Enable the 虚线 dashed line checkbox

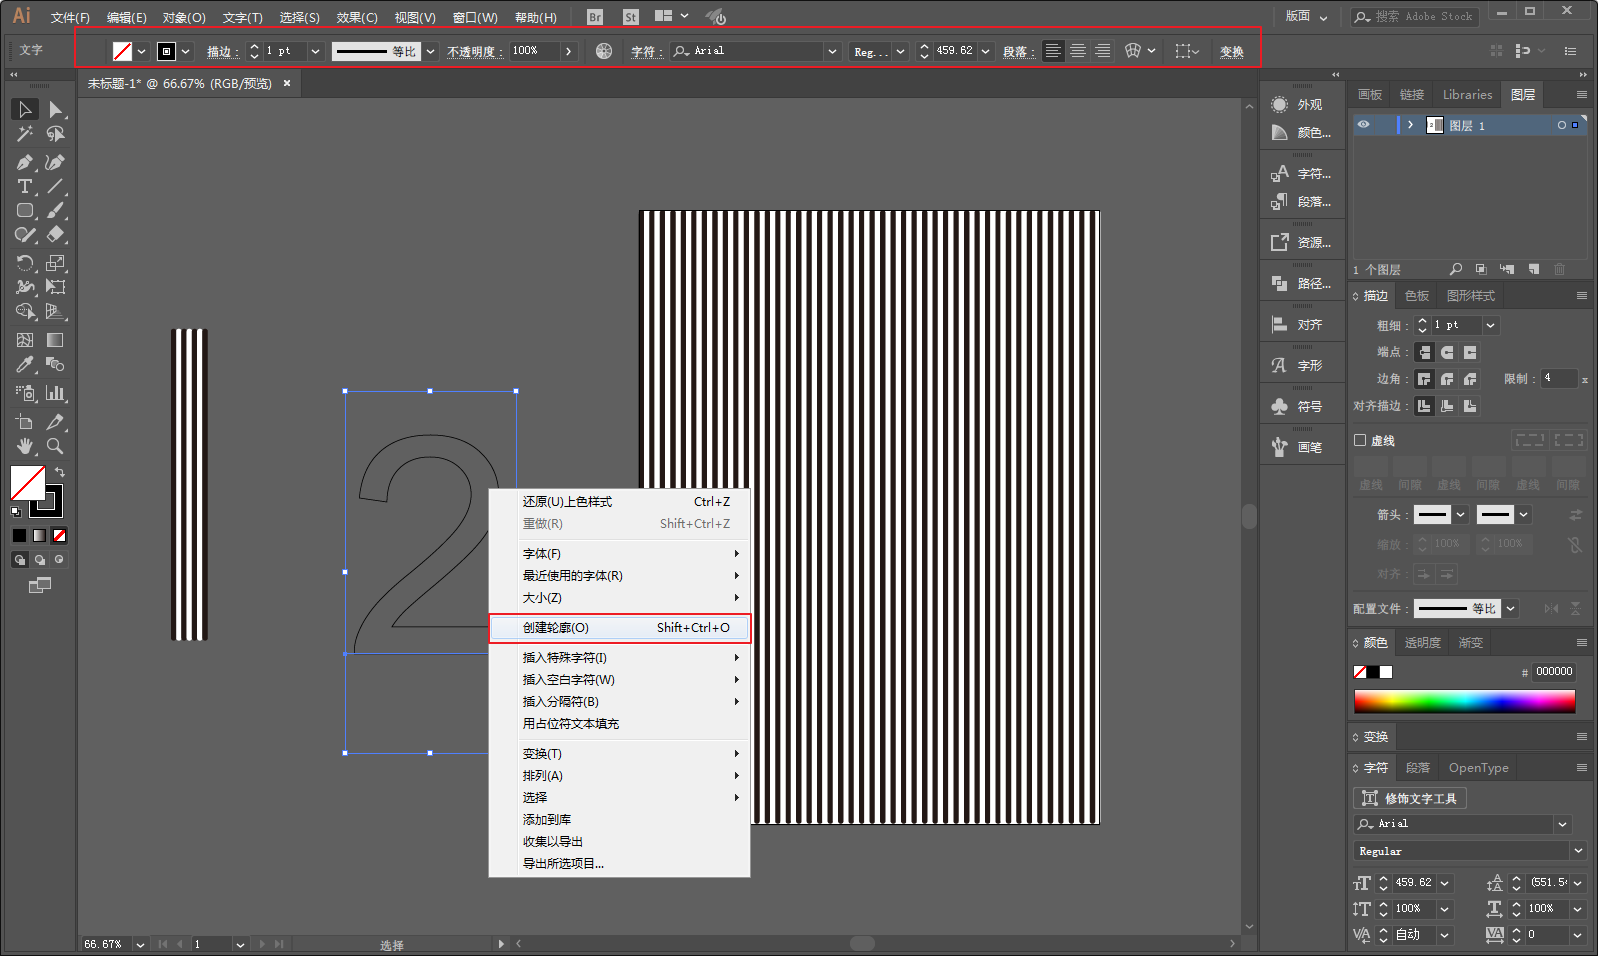click(x=1360, y=440)
